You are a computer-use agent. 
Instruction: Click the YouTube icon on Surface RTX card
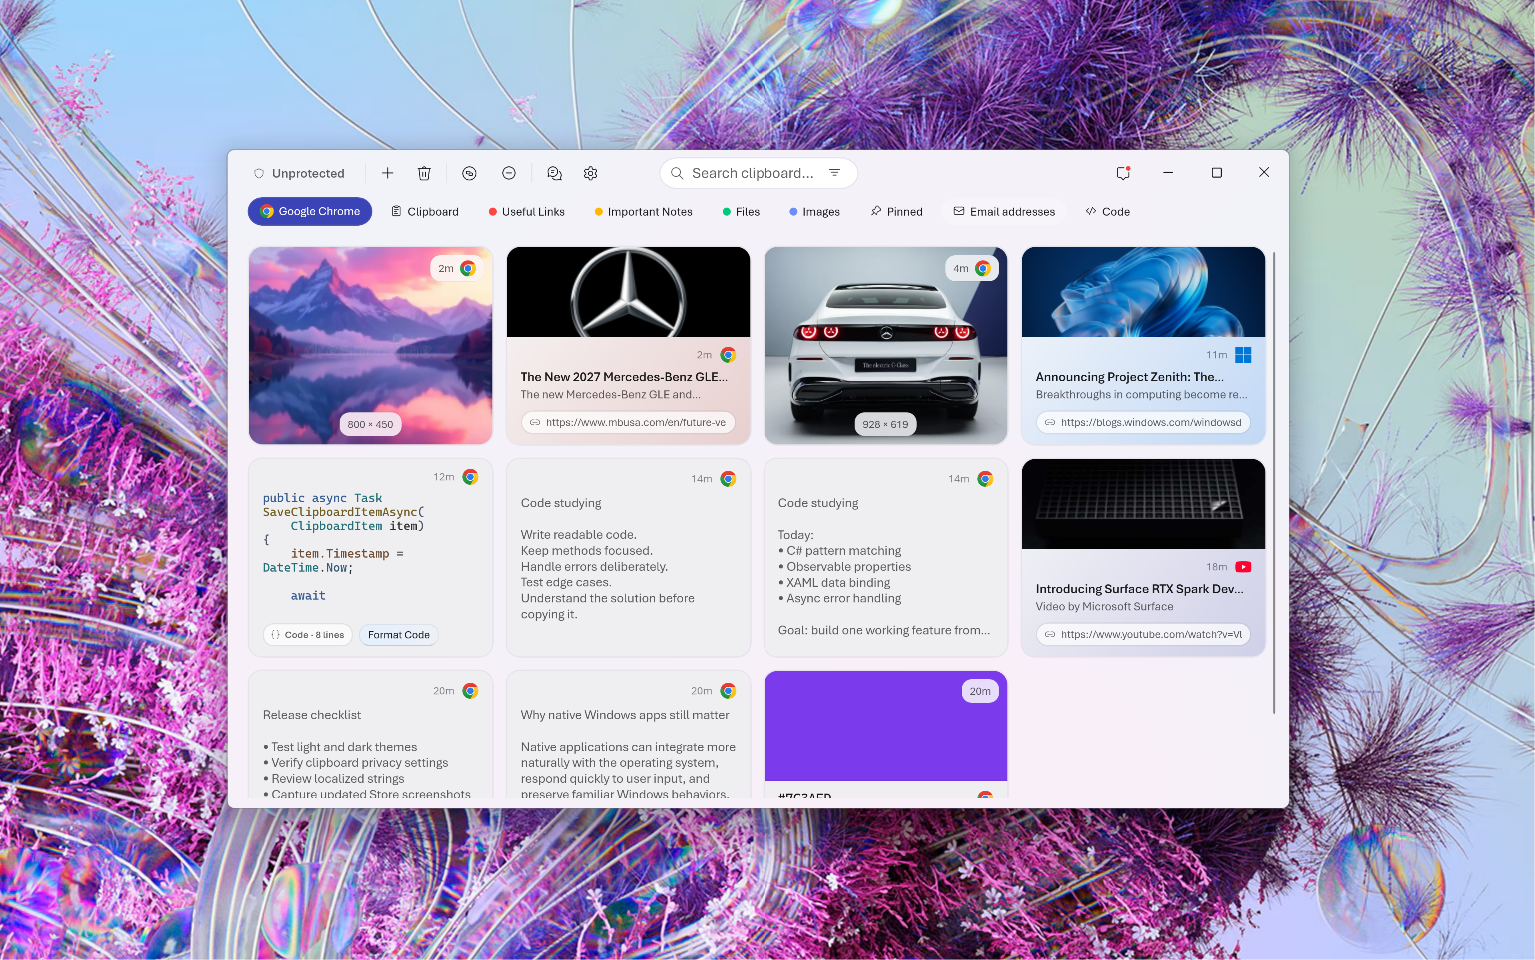point(1243,567)
